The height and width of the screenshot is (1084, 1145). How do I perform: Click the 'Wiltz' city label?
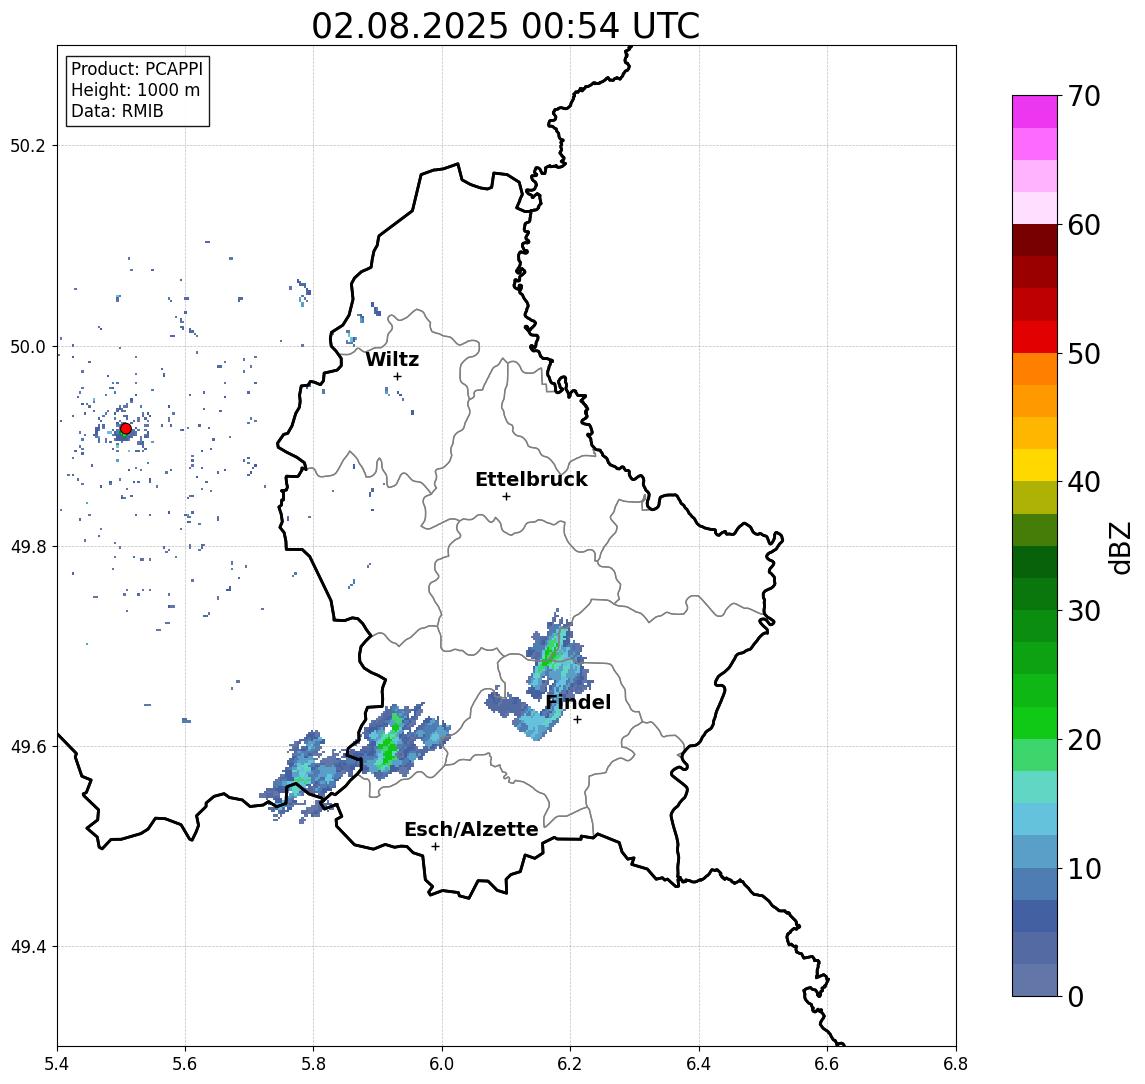click(392, 359)
